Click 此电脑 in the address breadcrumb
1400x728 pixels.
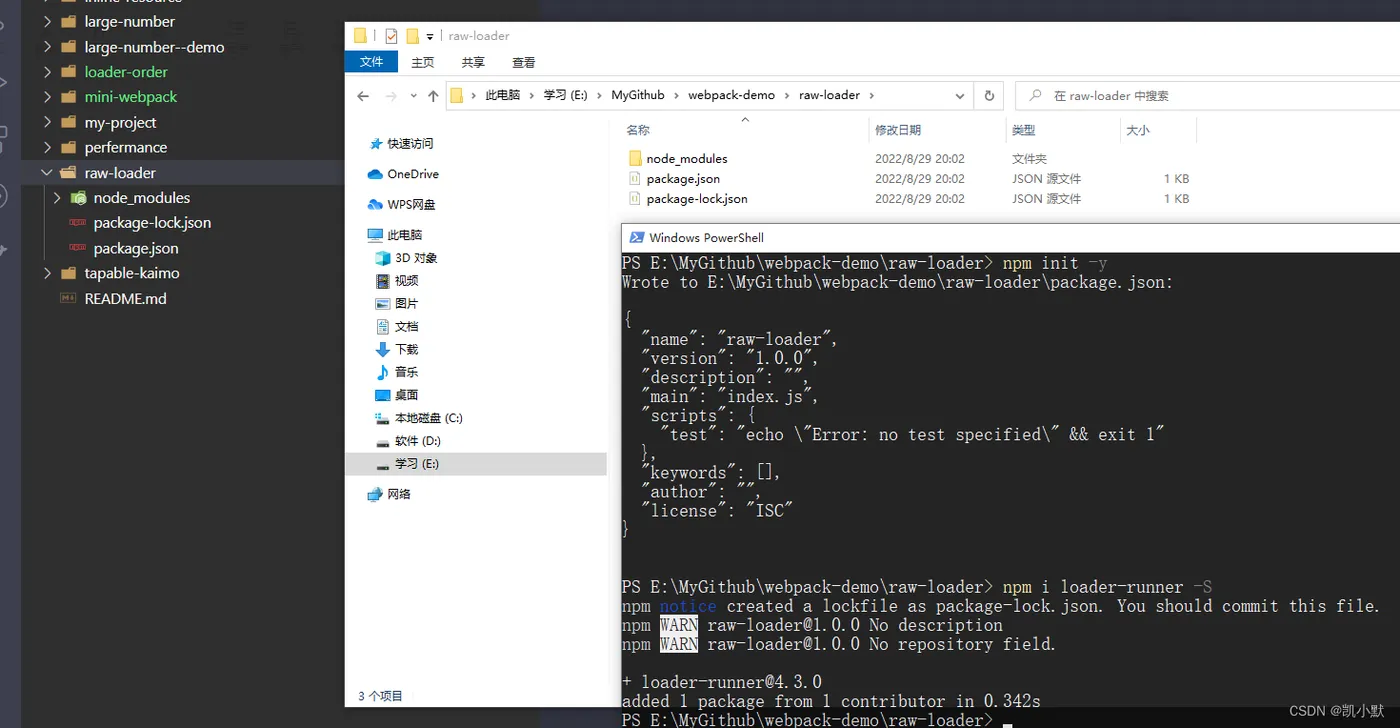(x=503, y=95)
